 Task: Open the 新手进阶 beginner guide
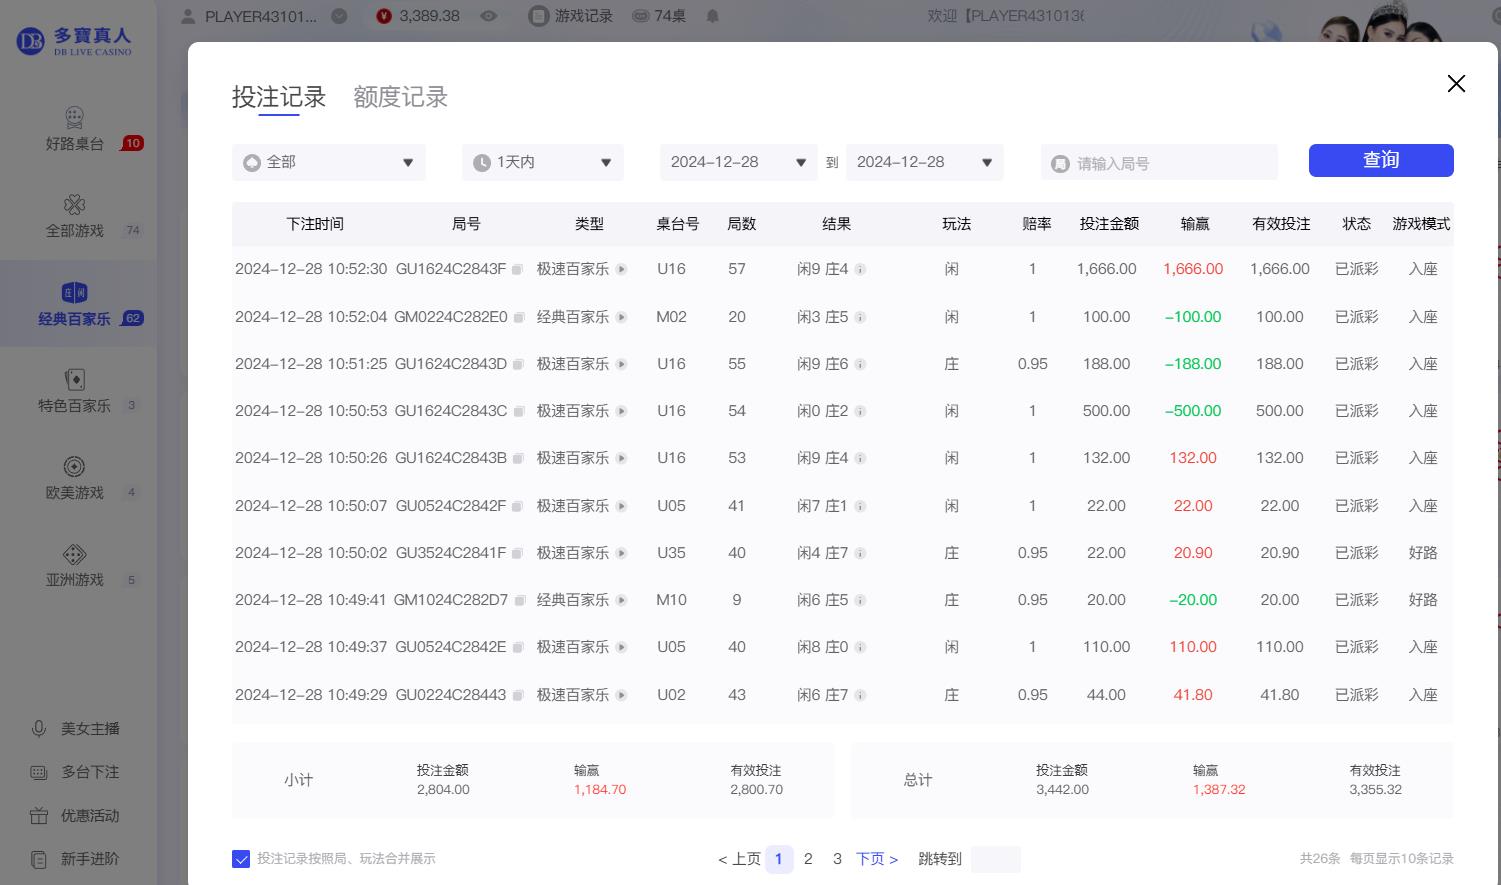pos(75,858)
